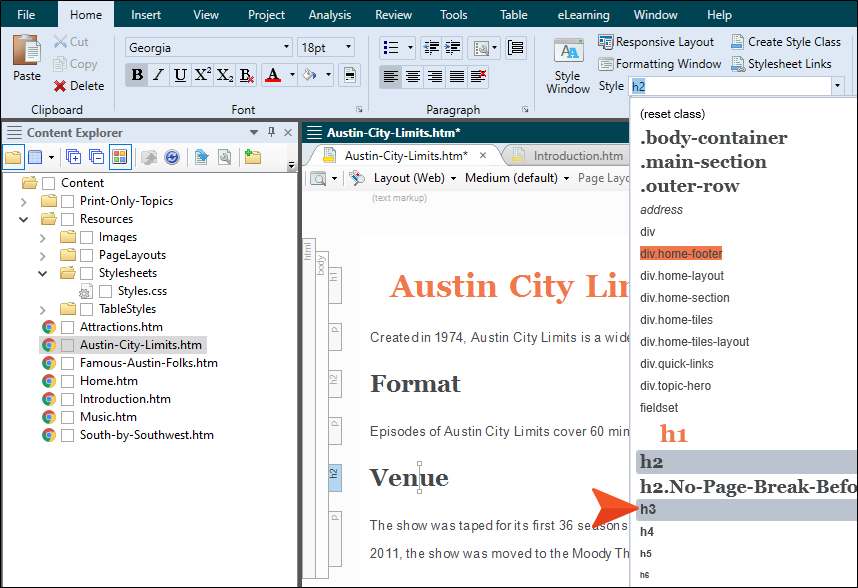Select h3 in the style list
This screenshot has width=858, height=588.
pyautogui.click(x=747, y=509)
